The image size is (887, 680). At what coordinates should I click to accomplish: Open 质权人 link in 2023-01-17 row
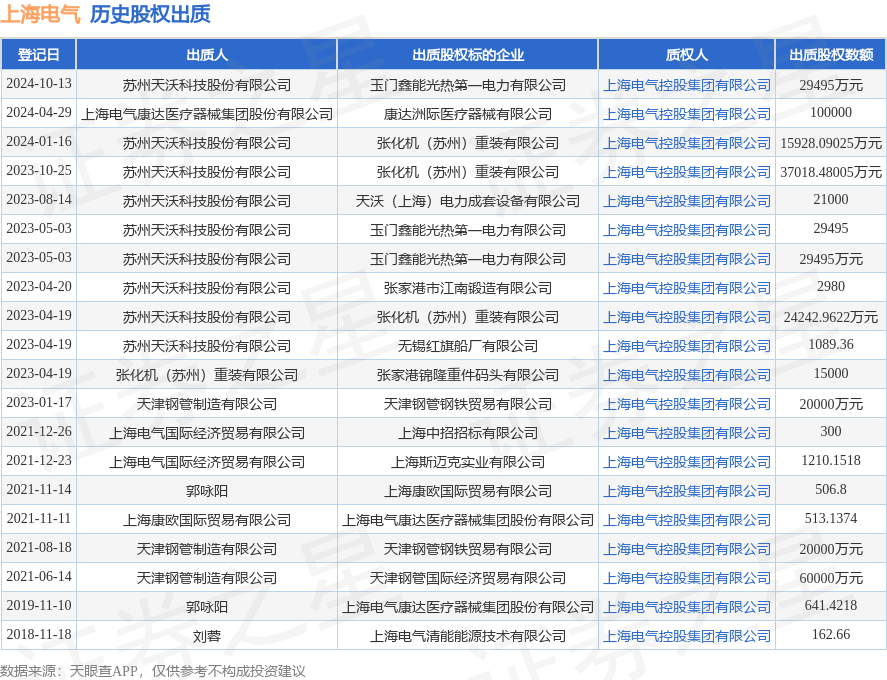tap(687, 404)
